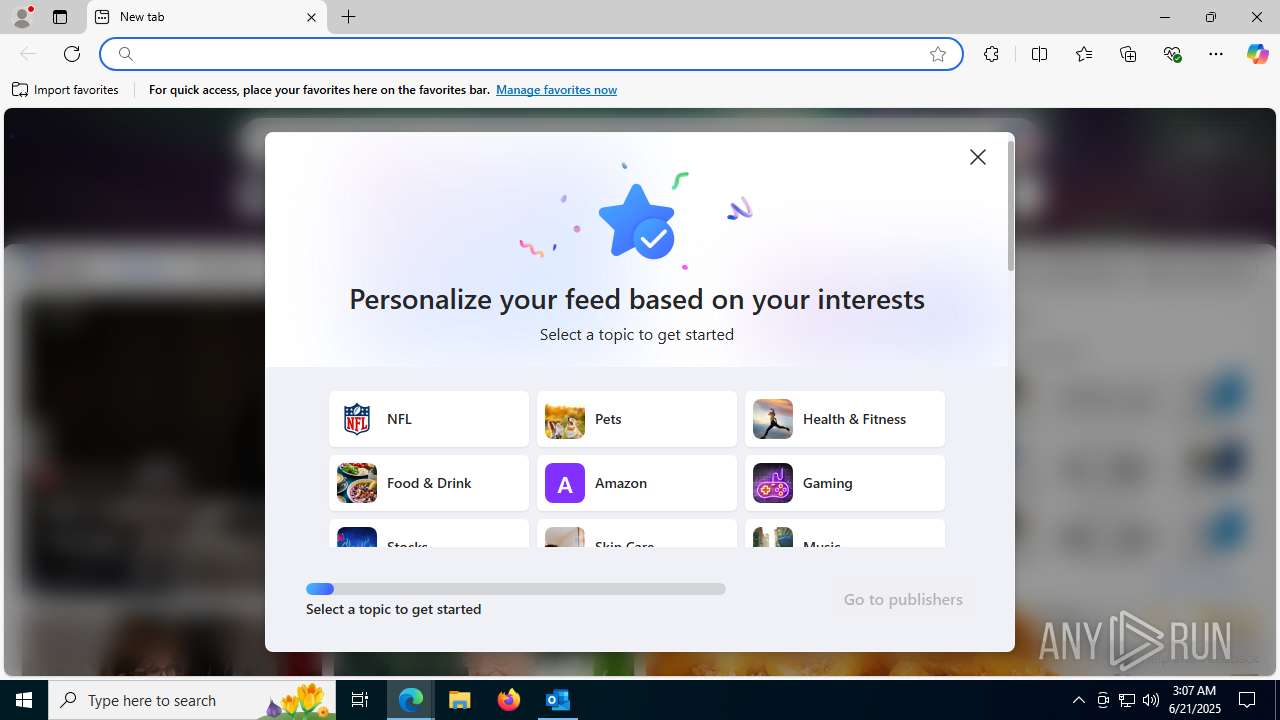Select the Pets topic
Viewport: 1280px width, 720px height.
pos(637,419)
